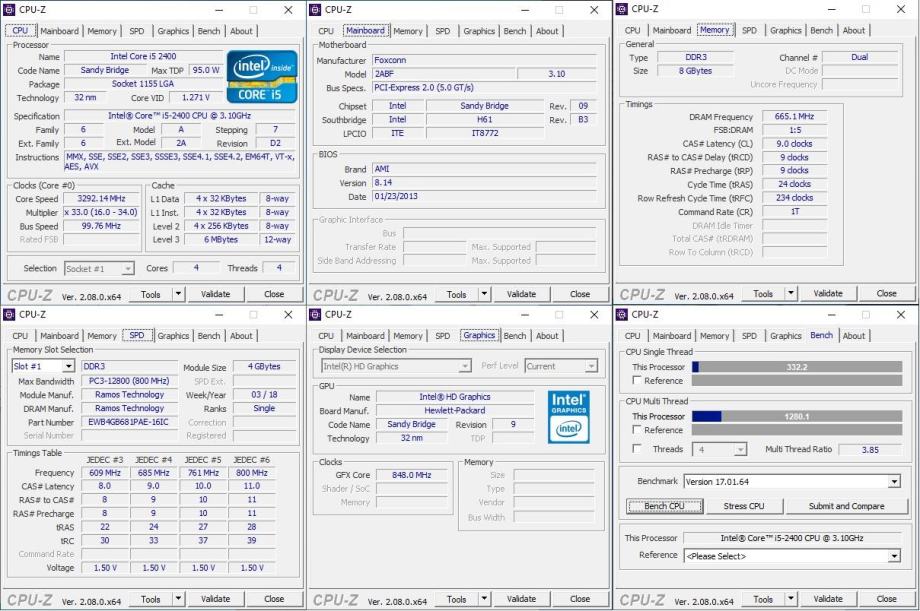Viewport: 920px width, 611px height.
Task: Tick the Threads checkbox in Bench window
Action: [636, 450]
